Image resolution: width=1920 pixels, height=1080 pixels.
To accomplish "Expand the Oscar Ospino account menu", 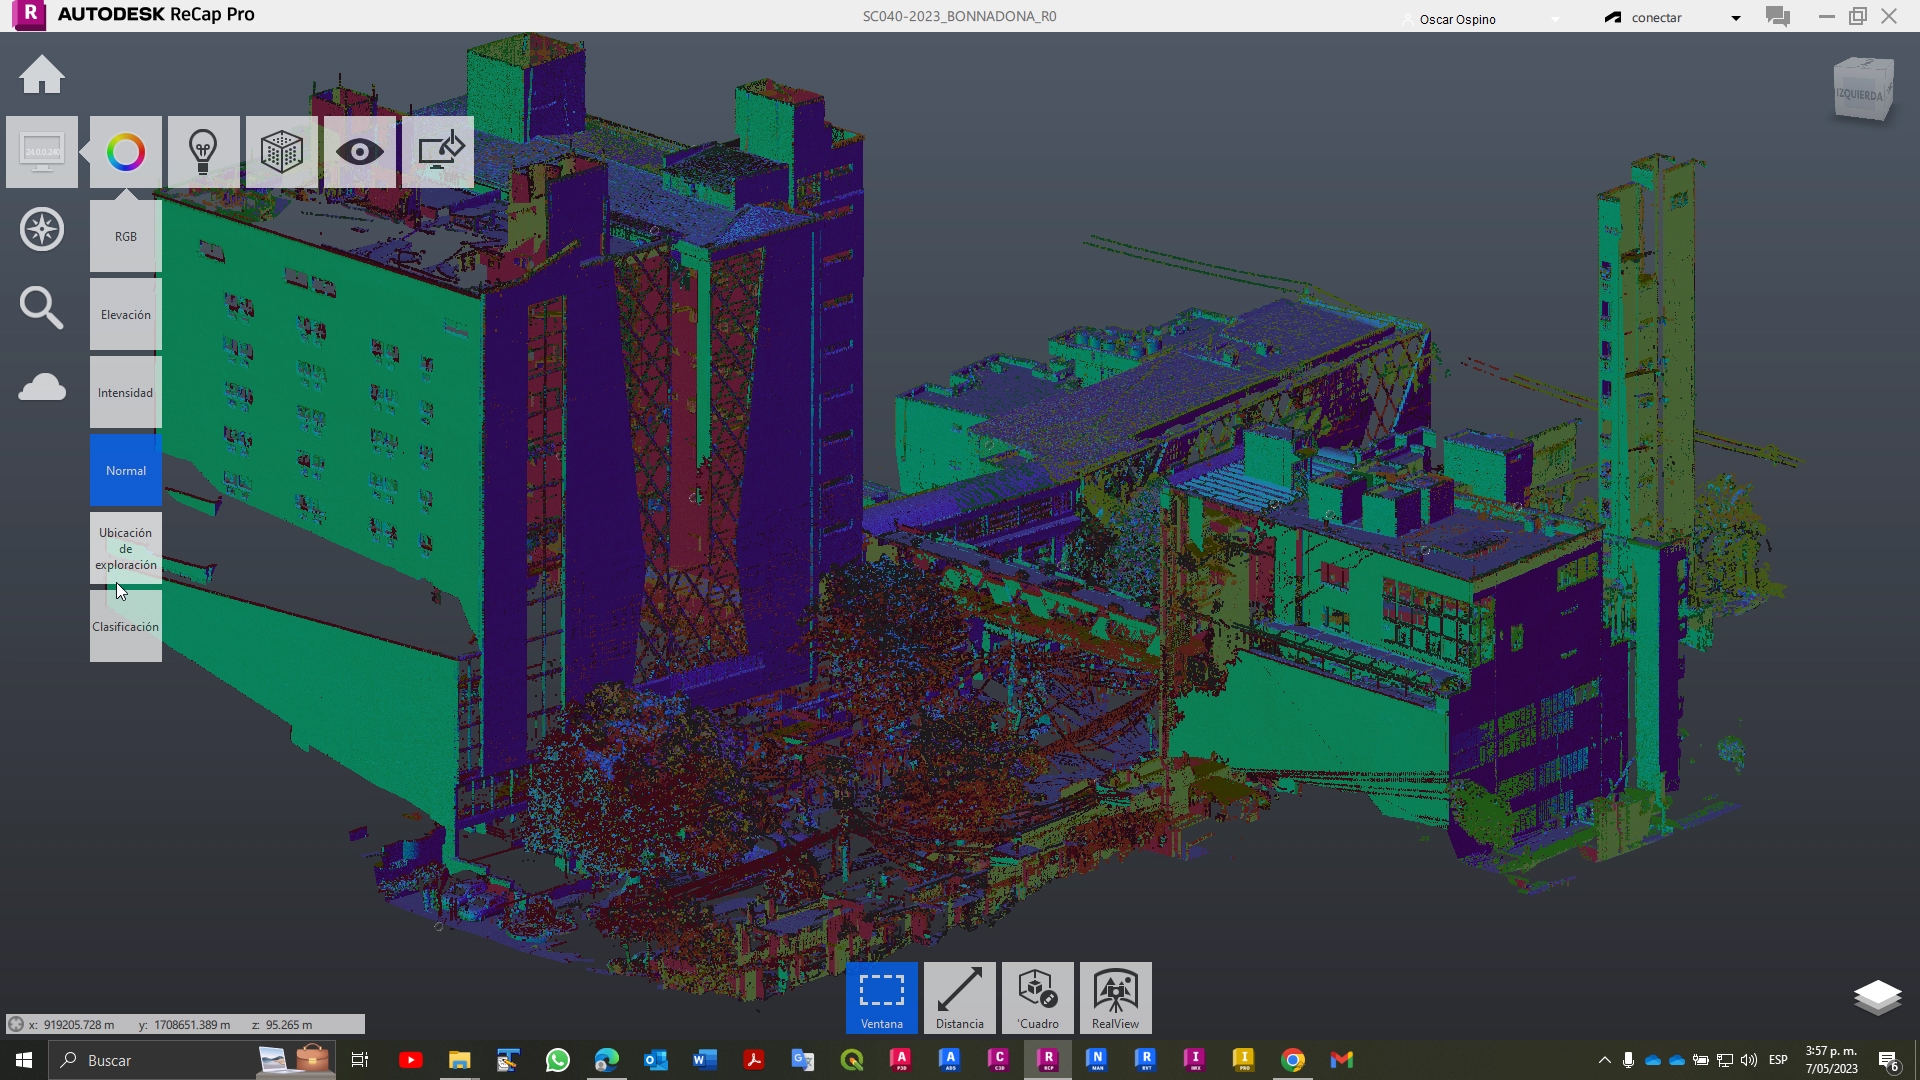I will 1480,19.
